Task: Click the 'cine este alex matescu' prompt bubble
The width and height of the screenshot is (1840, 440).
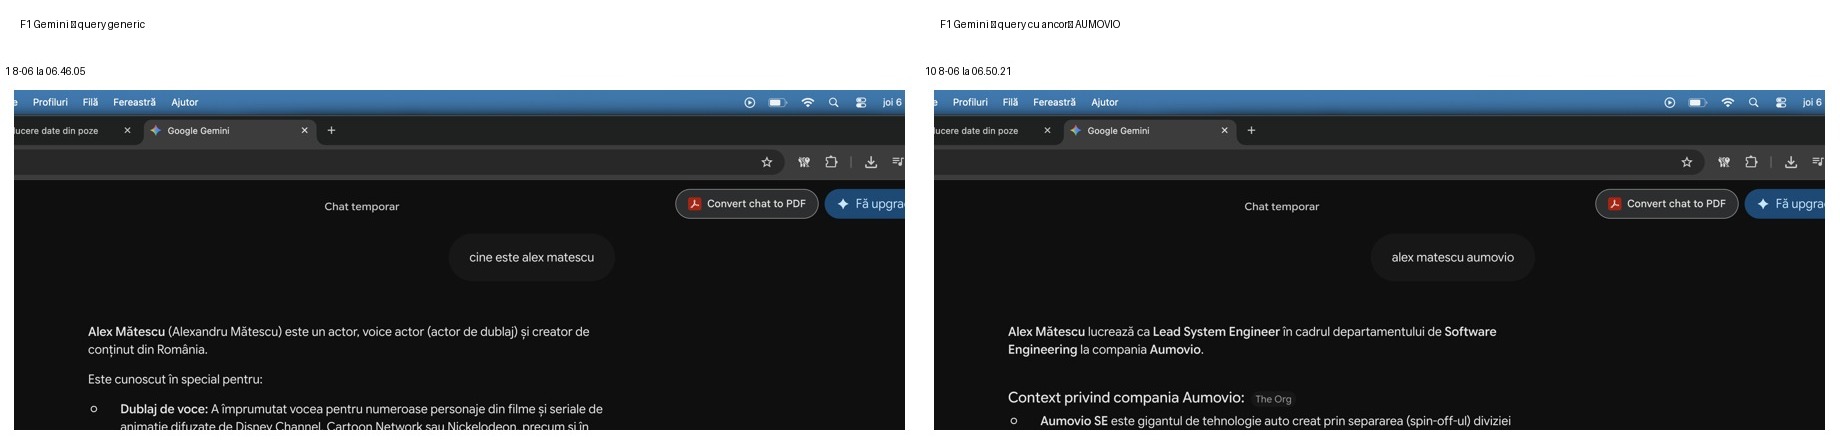Action: (532, 257)
